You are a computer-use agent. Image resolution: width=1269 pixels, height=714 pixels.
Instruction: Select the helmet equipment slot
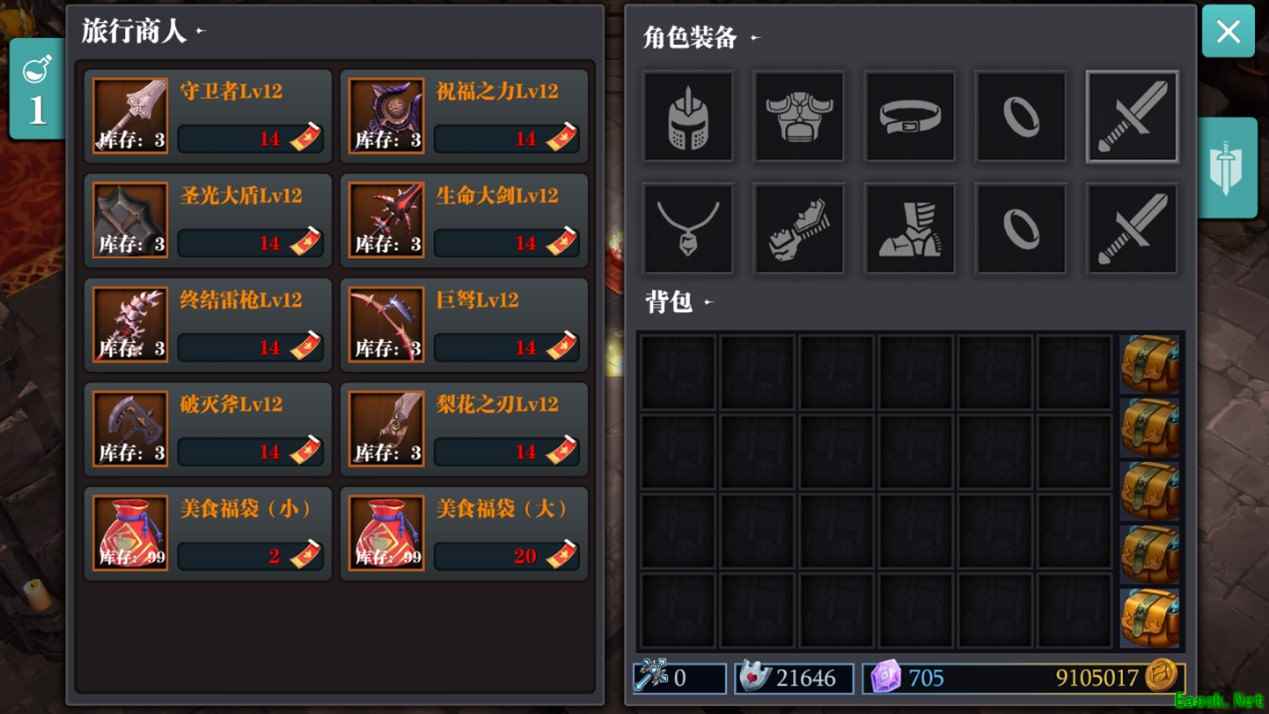click(x=688, y=116)
